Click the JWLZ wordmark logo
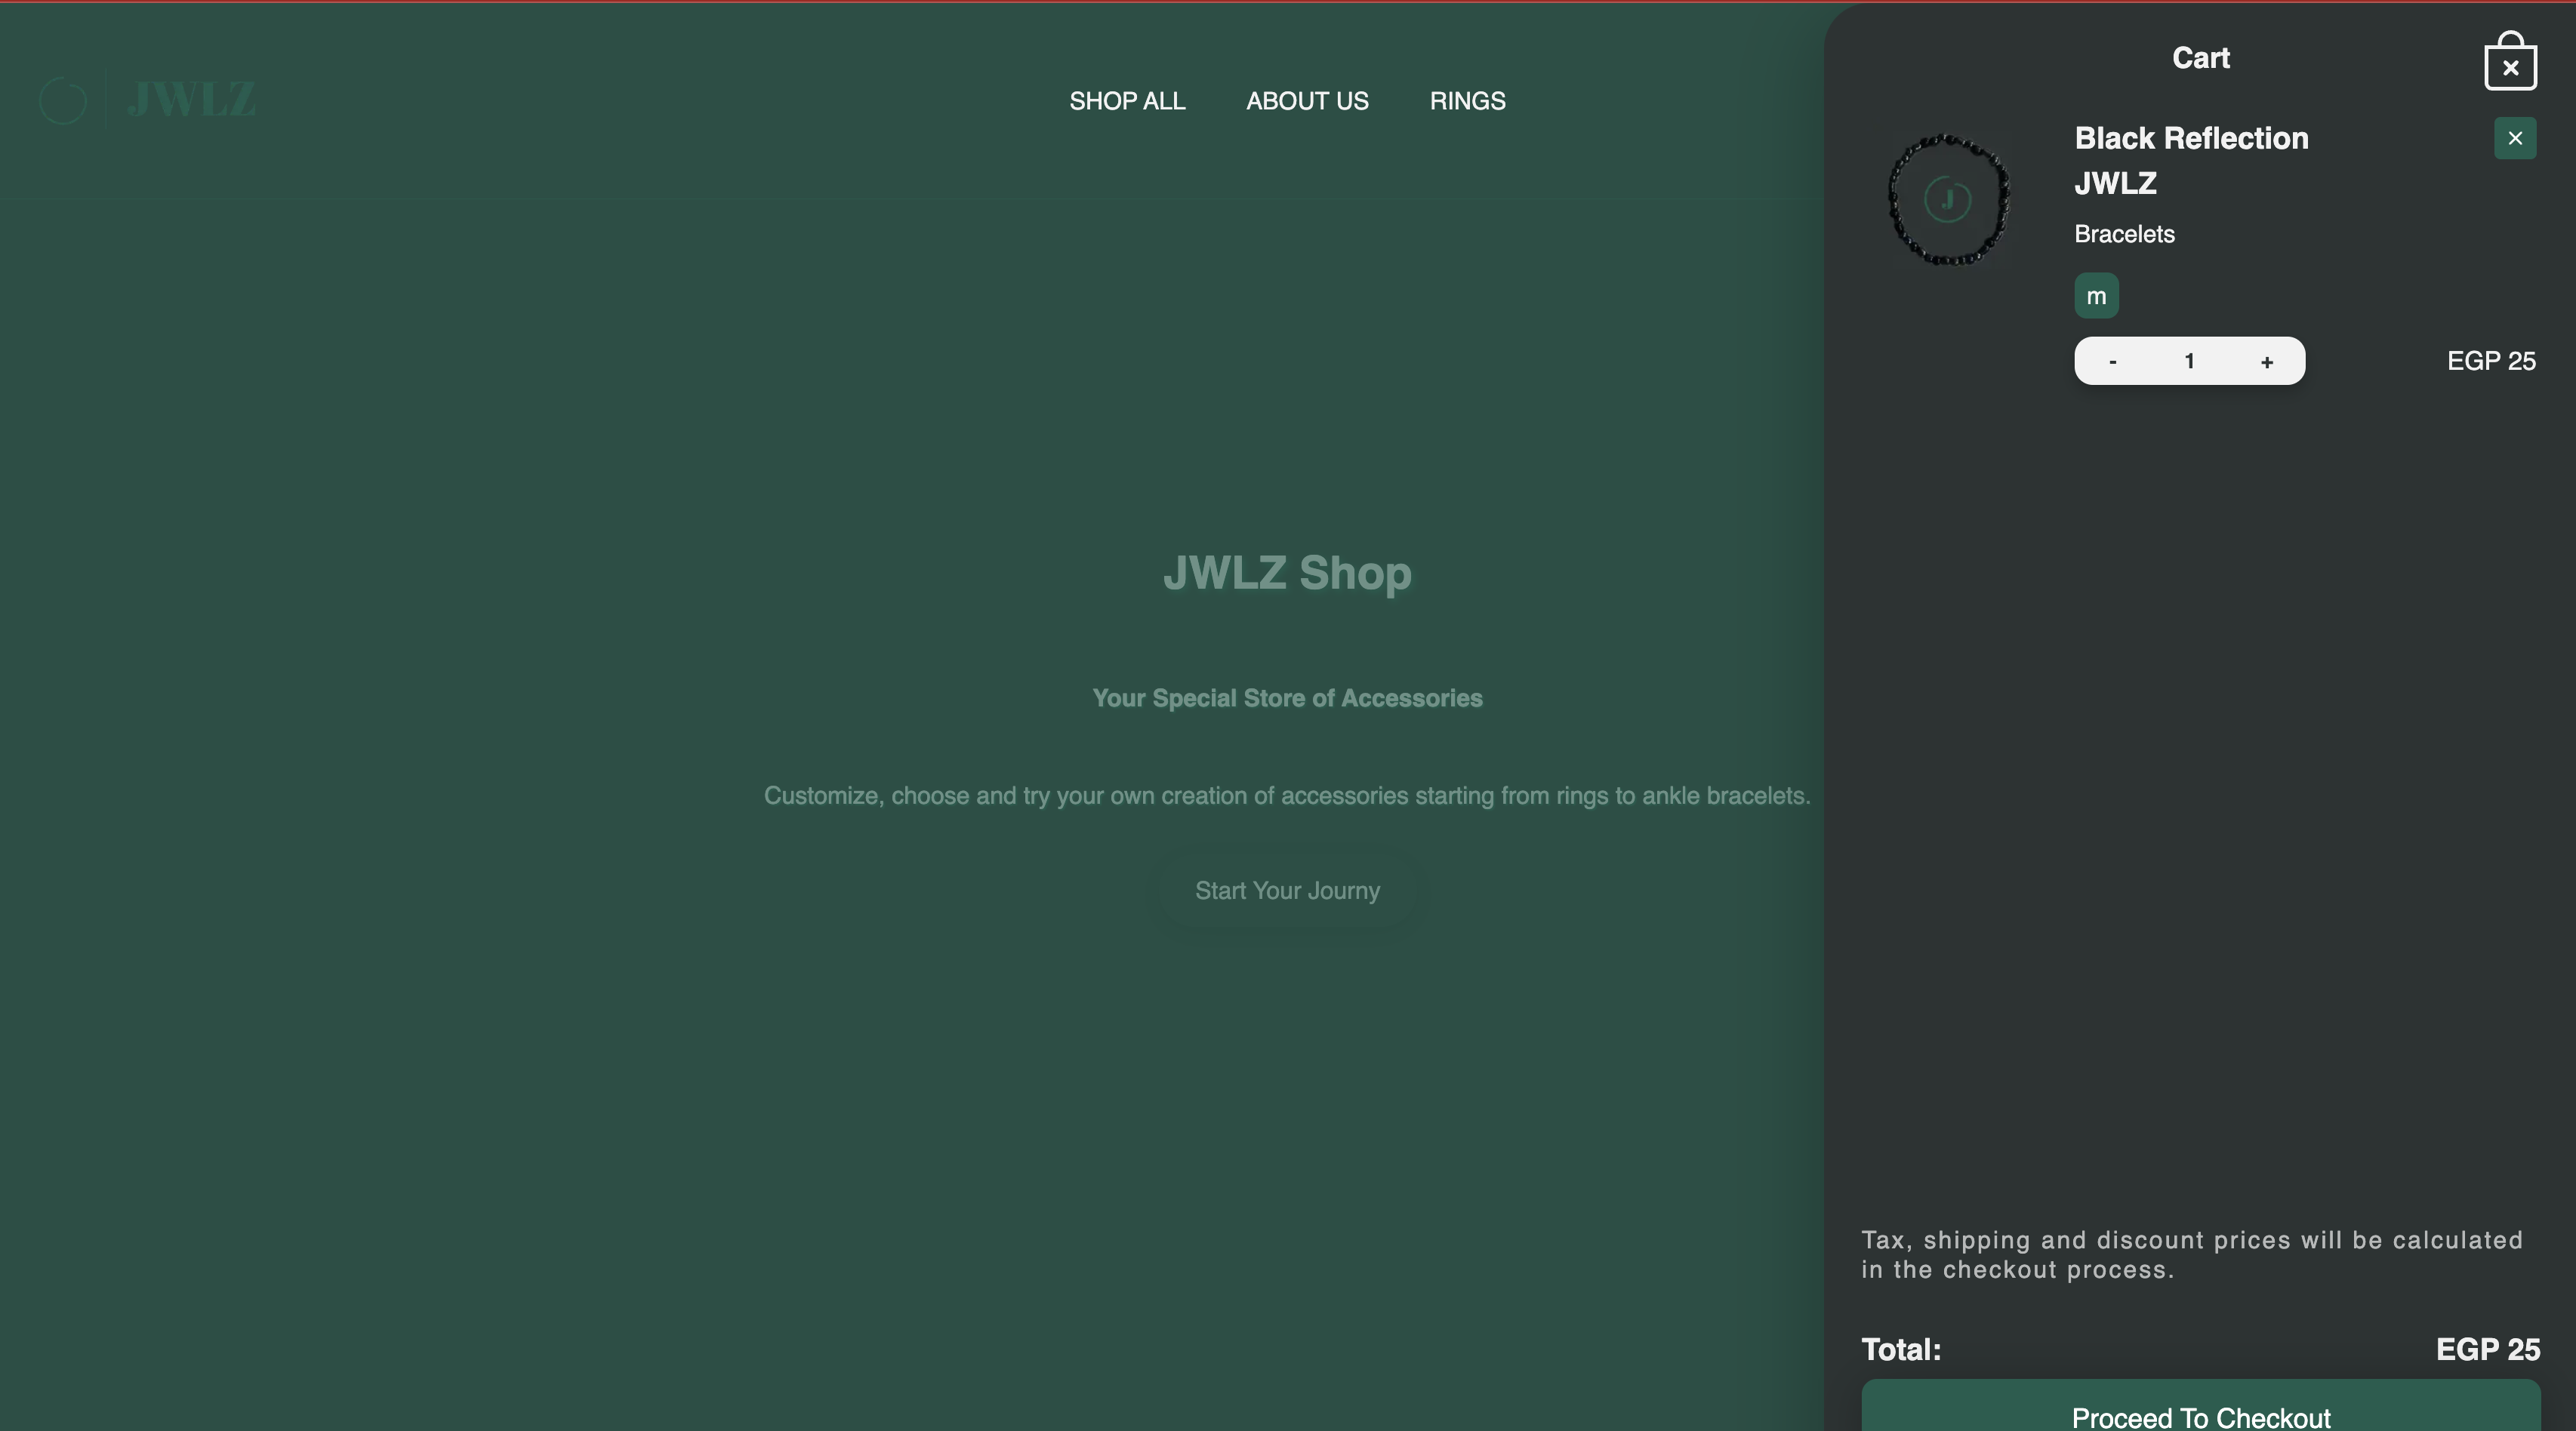 point(191,100)
